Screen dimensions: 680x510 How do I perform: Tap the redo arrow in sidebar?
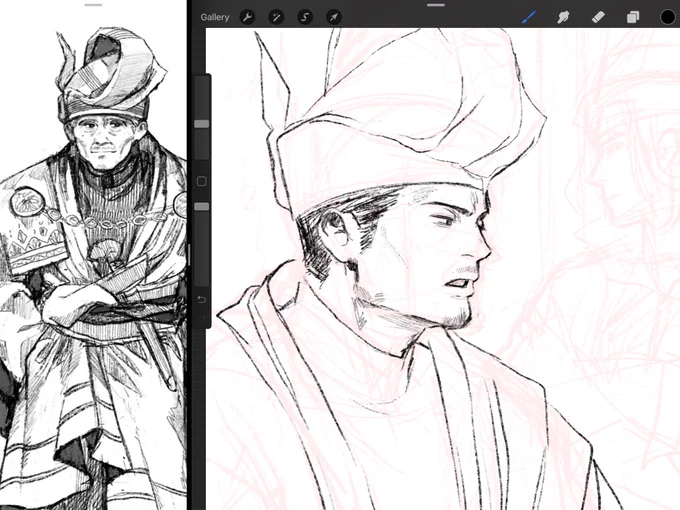202,320
